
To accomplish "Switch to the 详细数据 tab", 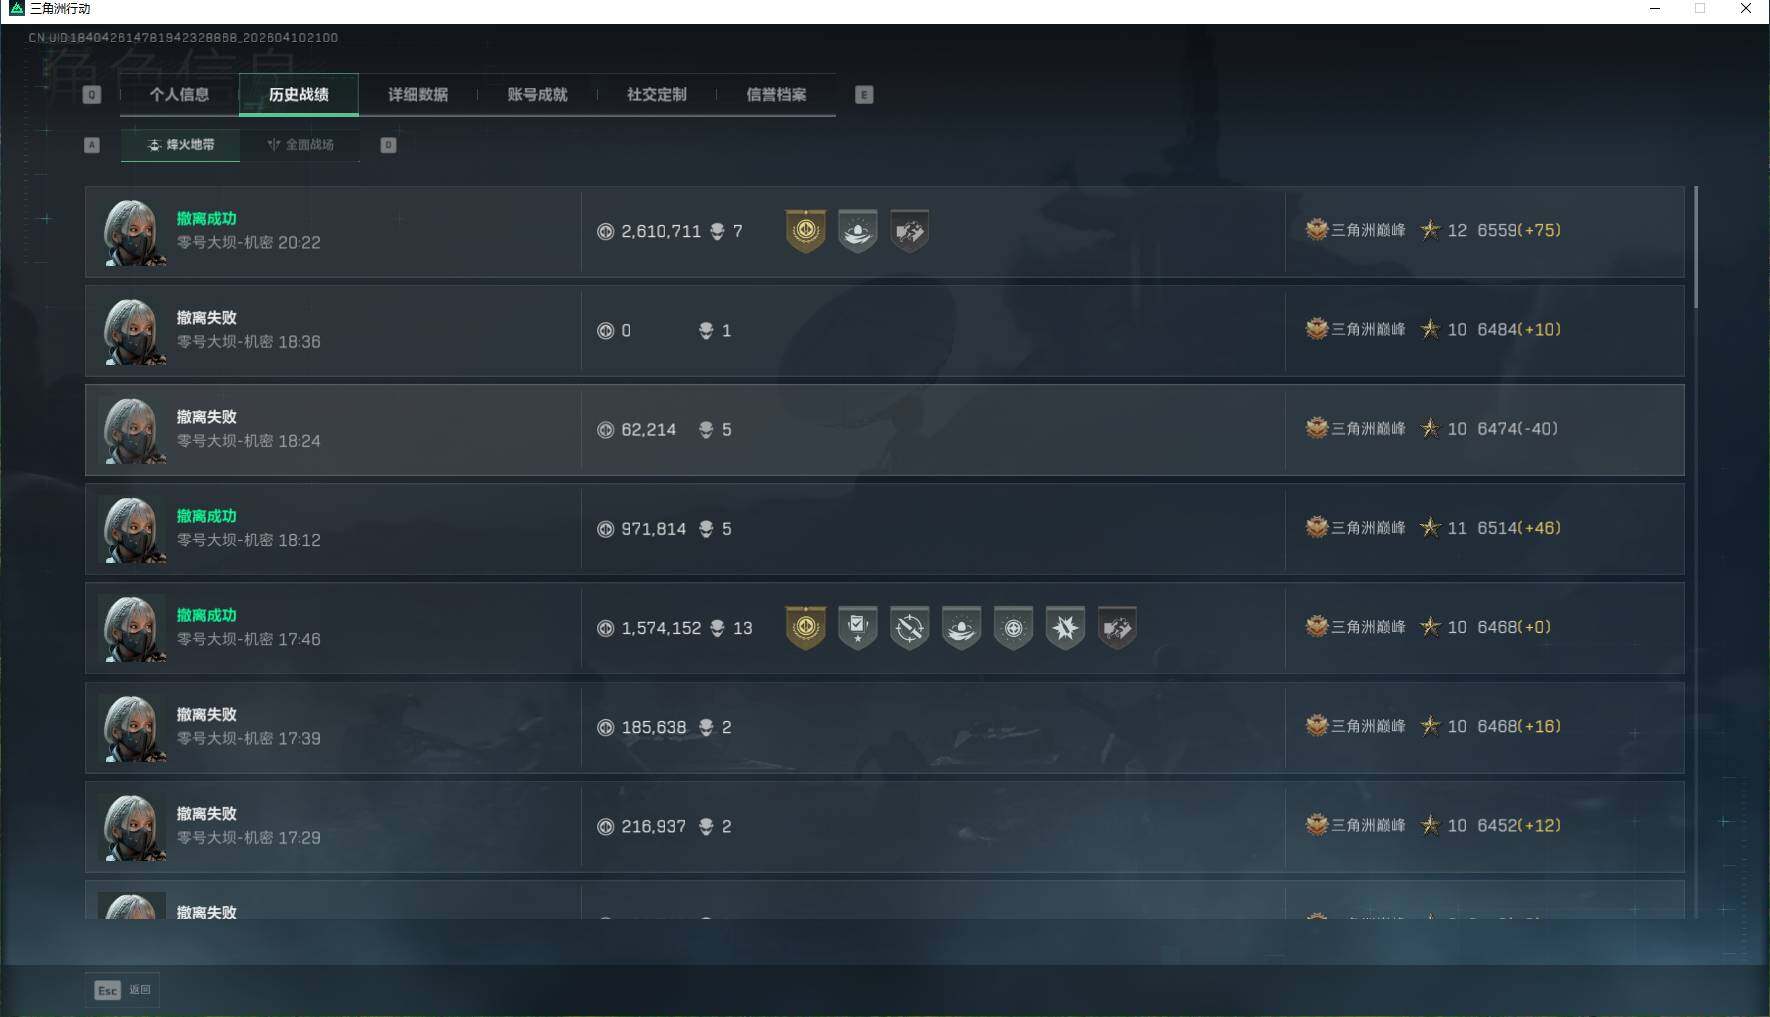I will 418,94.
